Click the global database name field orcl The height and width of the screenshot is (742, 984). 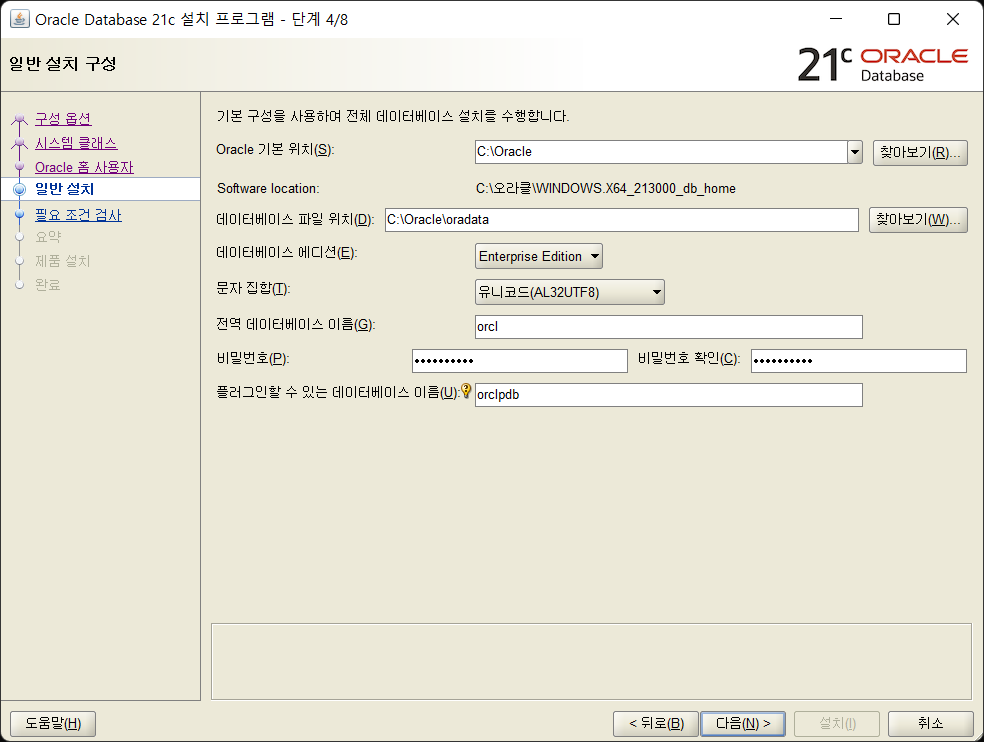(x=669, y=327)
